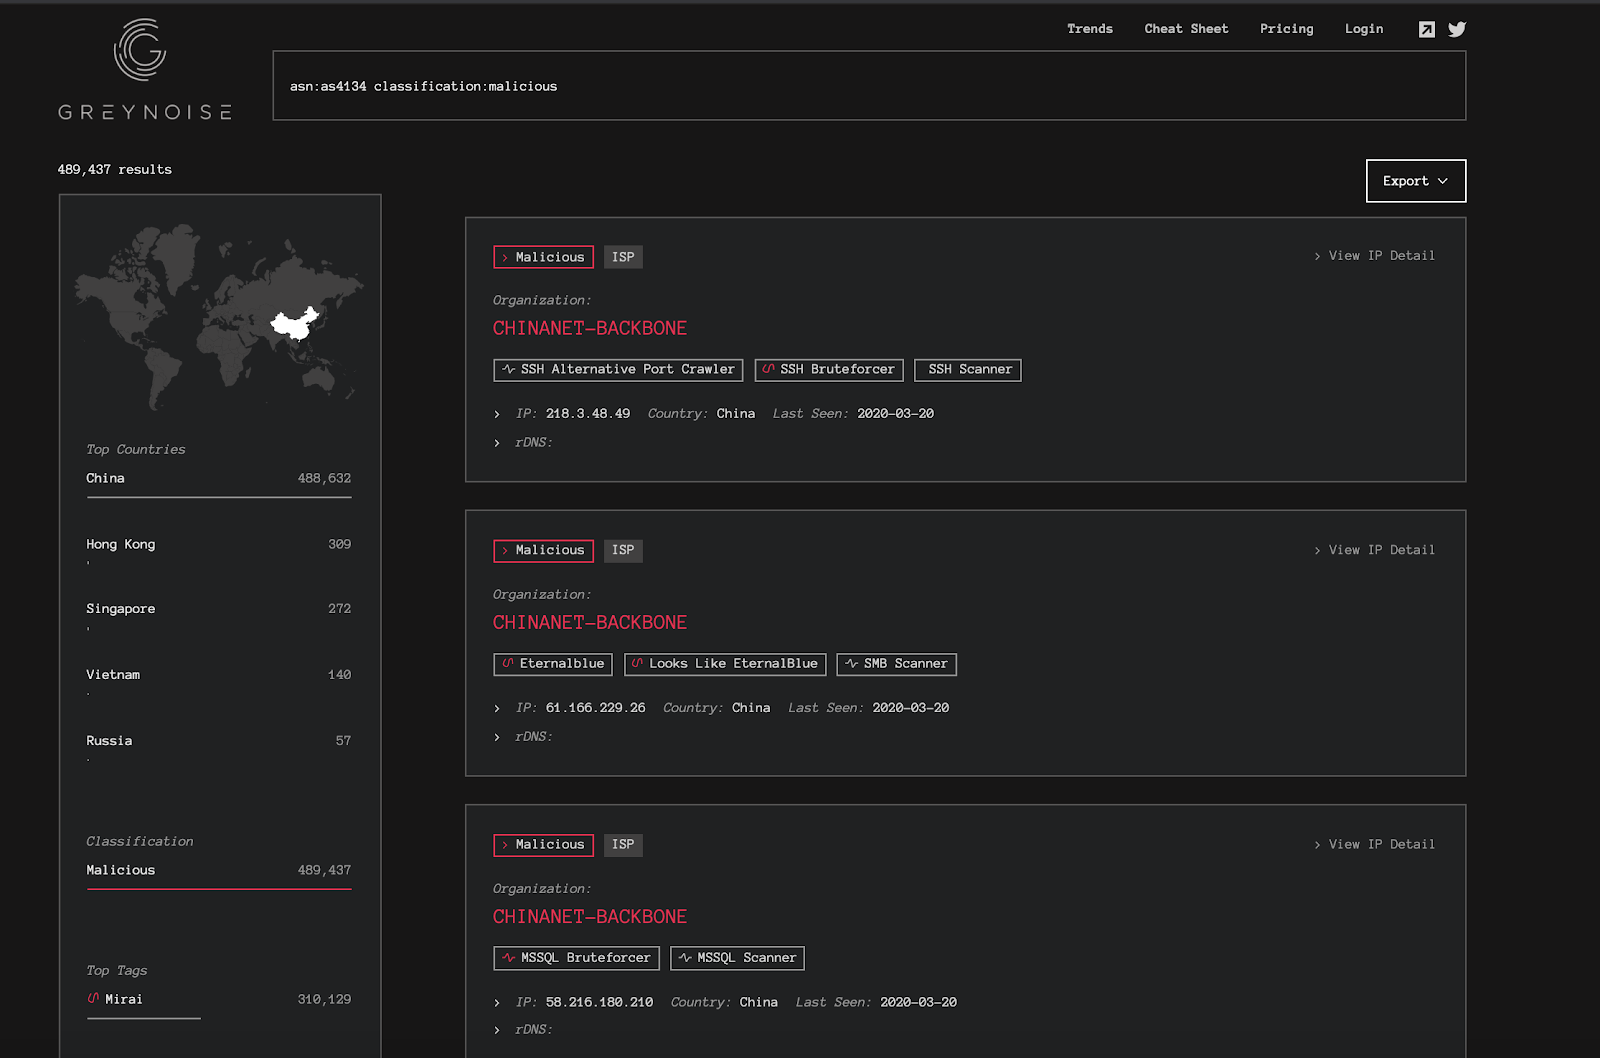Click the Mirai tag icon

93,998
